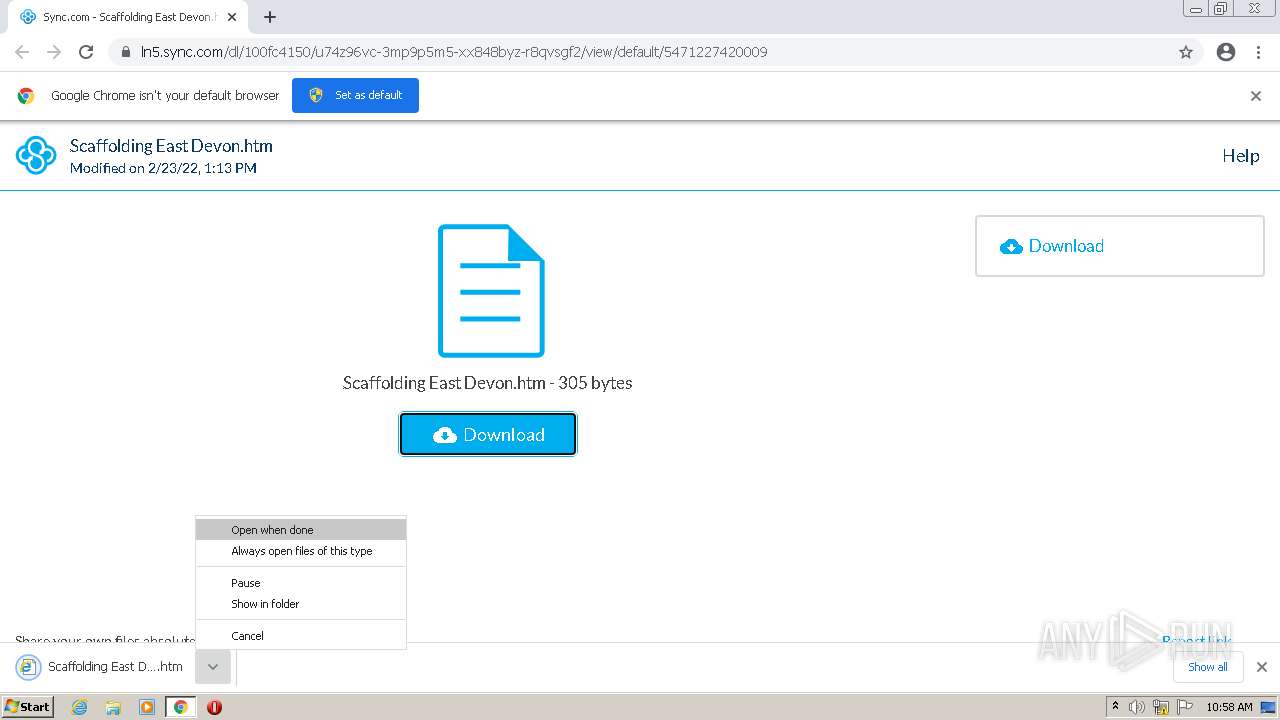1280x720 pixels.
Task: Select 'Open when done' menu item
Action: tap(301, 530)
